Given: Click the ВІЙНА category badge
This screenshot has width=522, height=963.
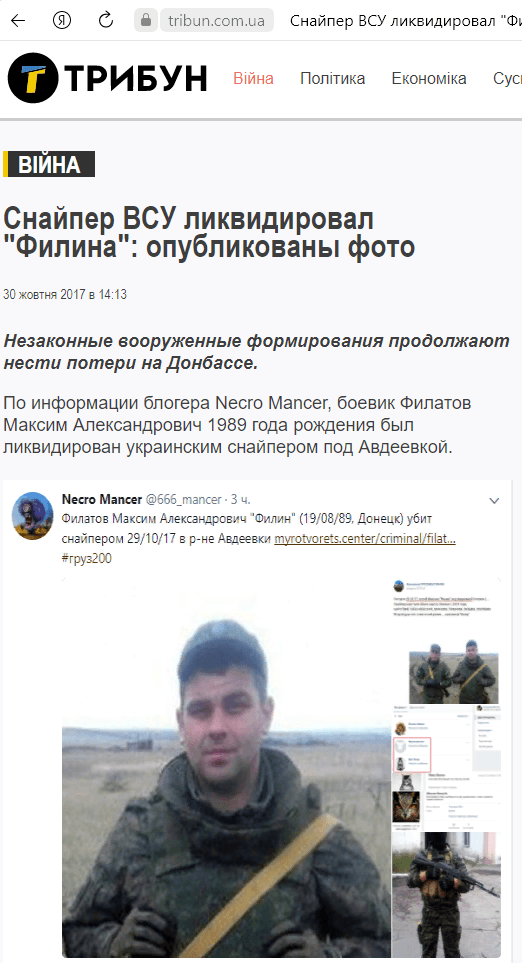Looking at the screenshot, I should pos(49,164).
